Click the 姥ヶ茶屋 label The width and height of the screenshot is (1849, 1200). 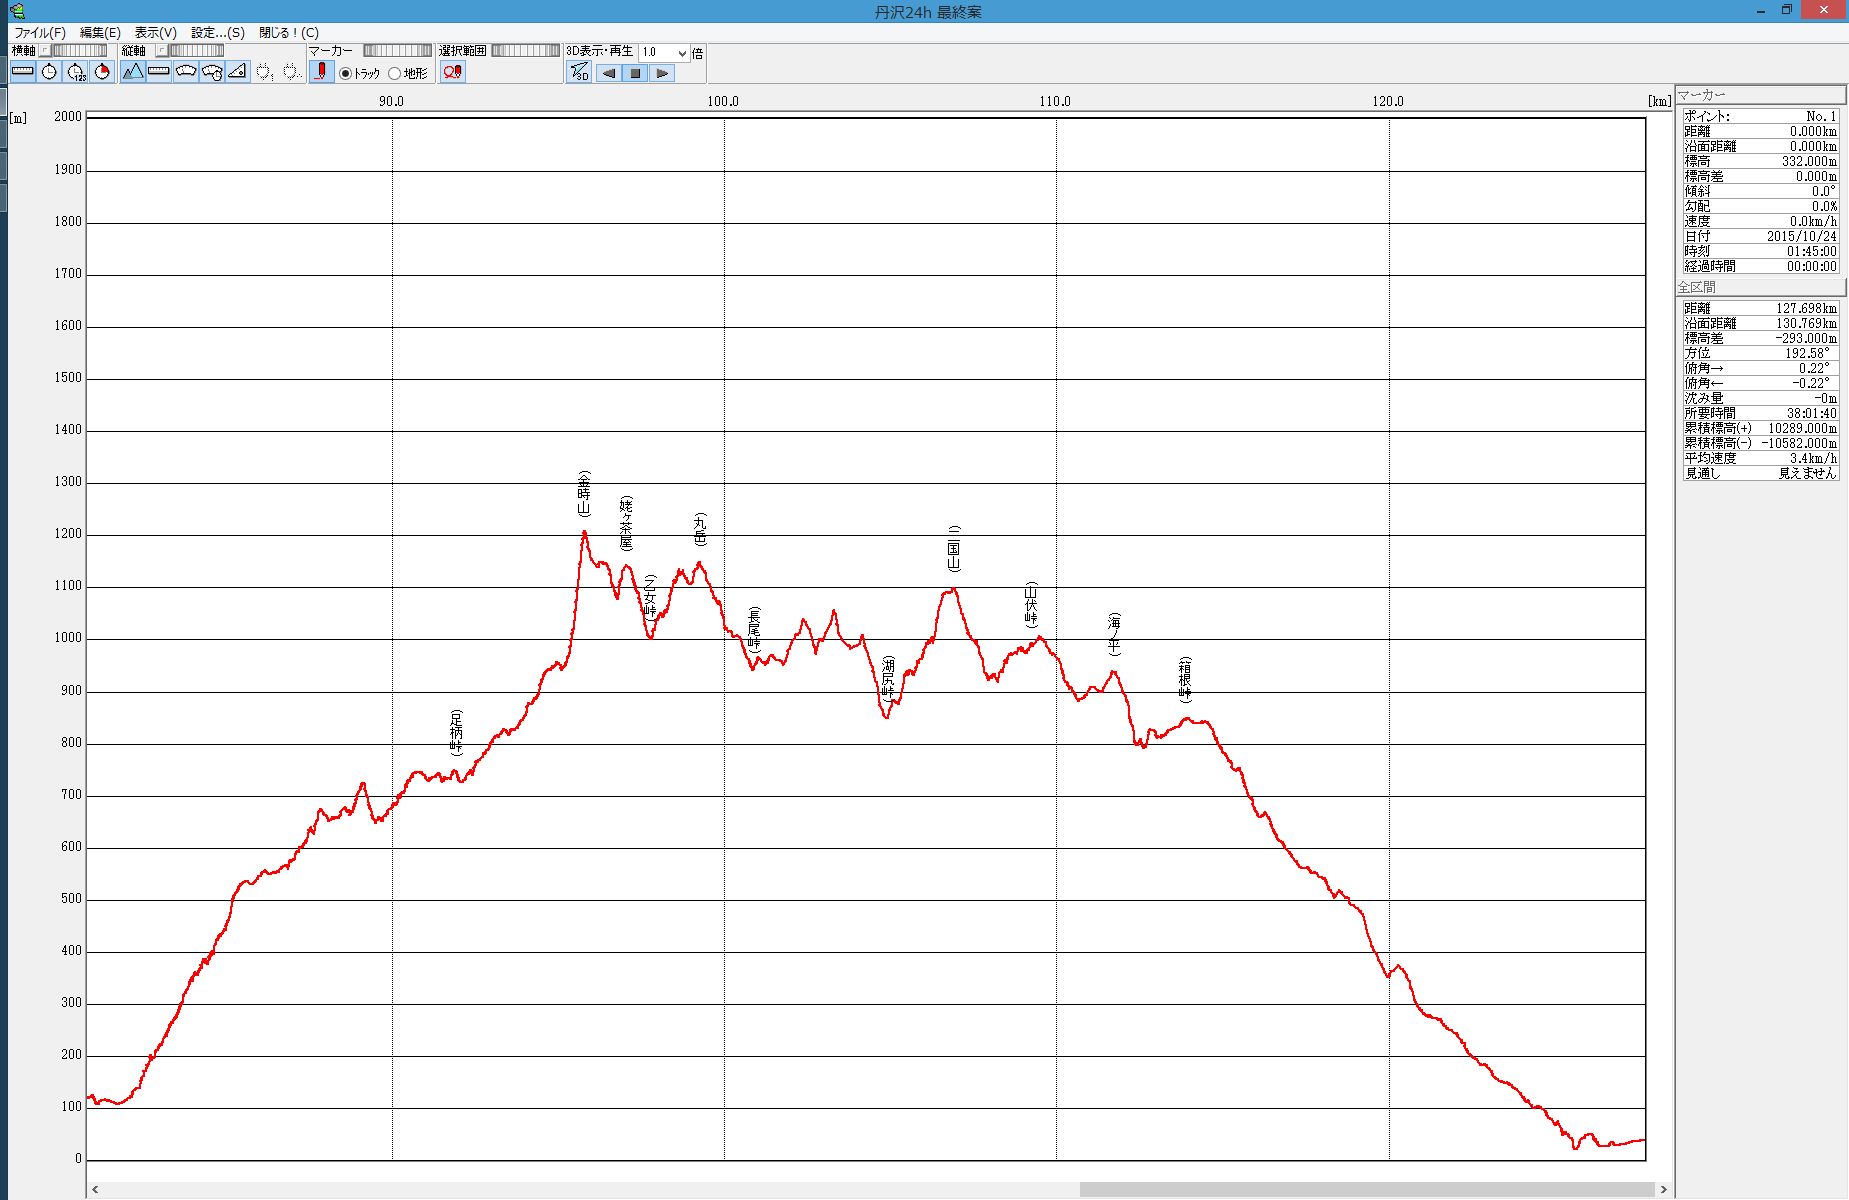point(626,523)
